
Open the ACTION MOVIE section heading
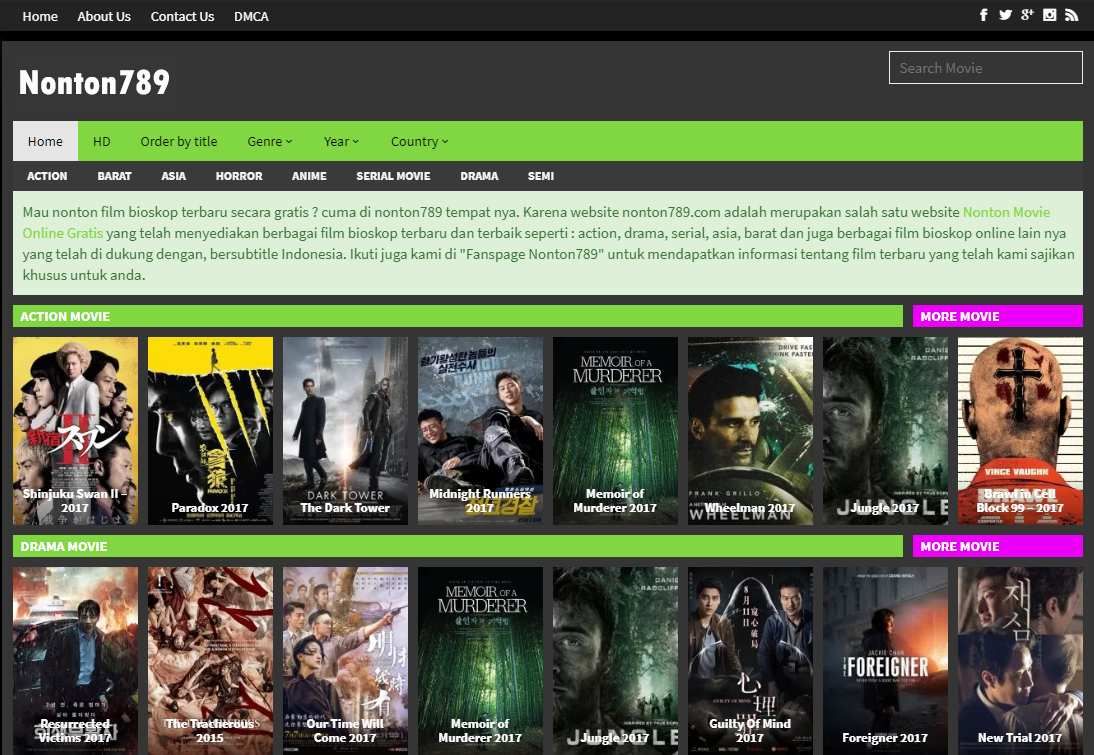click(65, 316)
